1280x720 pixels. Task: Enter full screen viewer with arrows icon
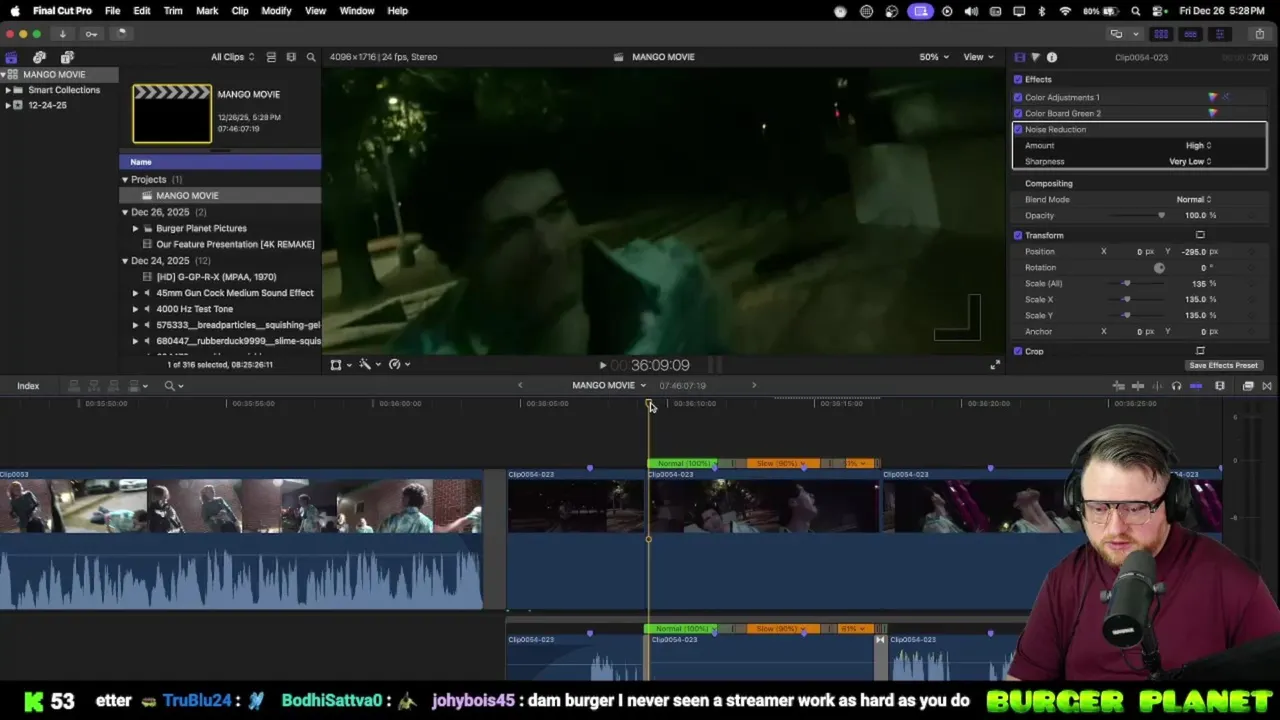point(994,365)
